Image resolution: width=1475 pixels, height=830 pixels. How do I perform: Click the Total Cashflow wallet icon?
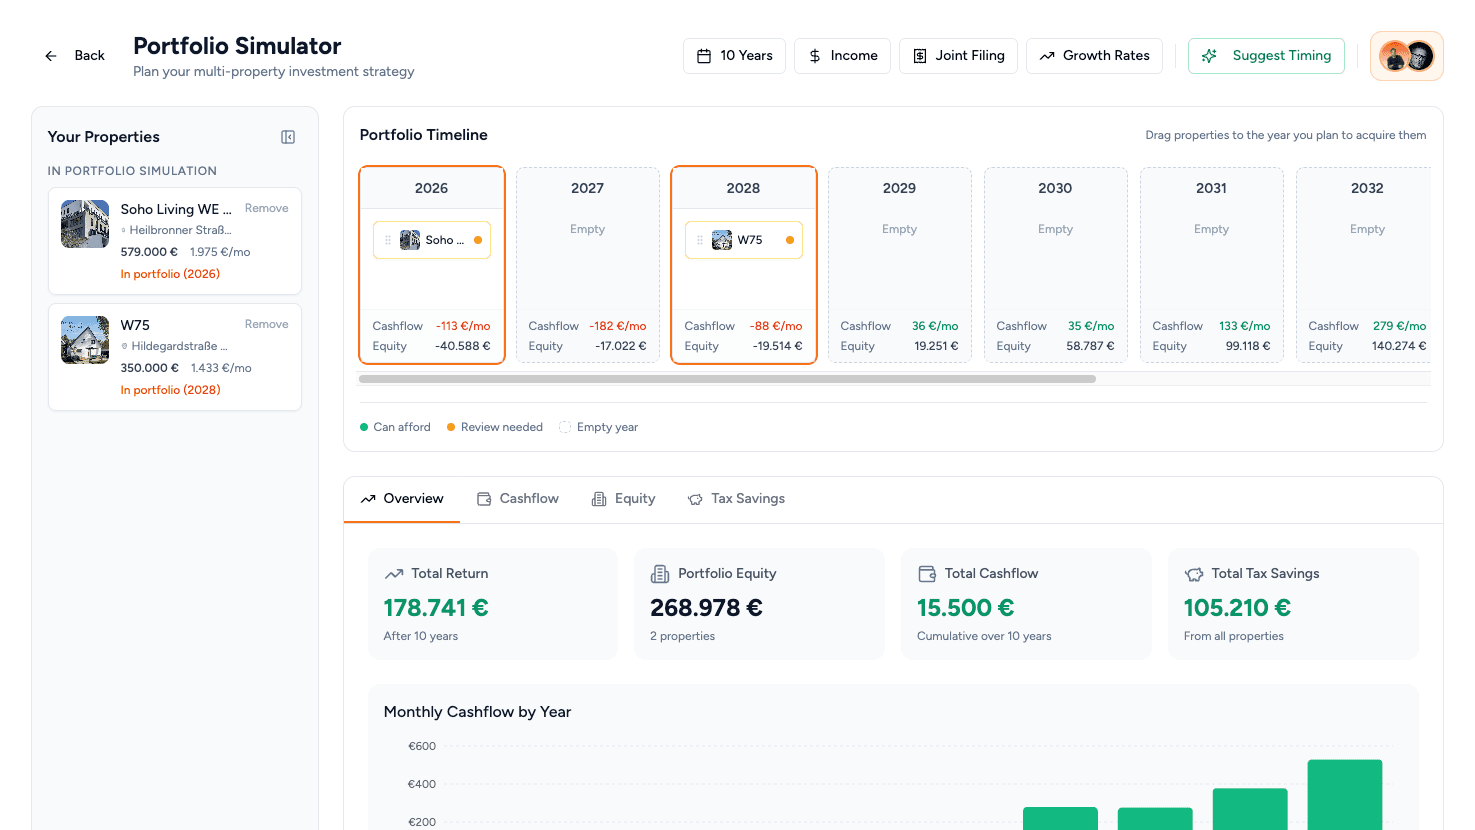pyautogui.click(x=927, y=574)
